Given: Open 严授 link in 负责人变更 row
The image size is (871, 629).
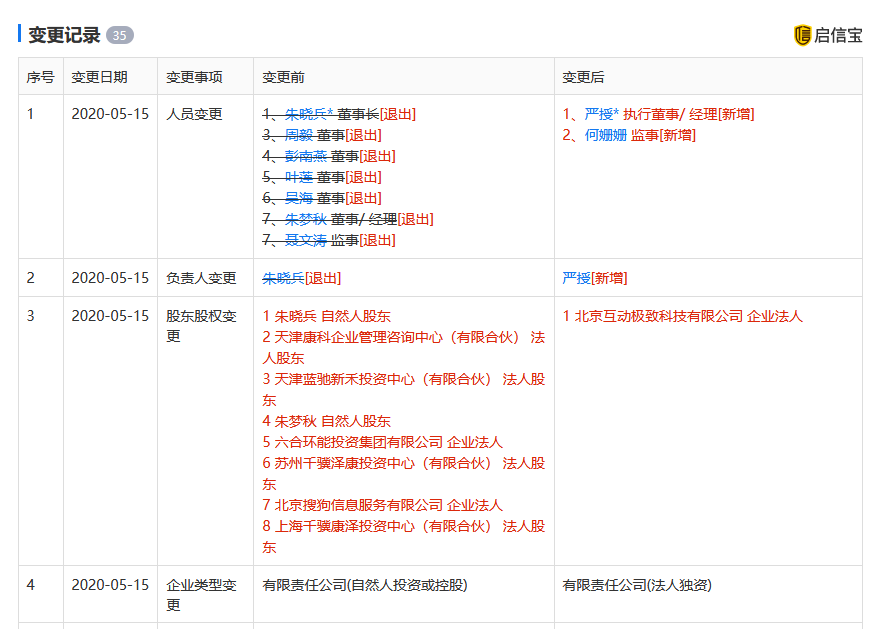Looking at the screenshot, I should [576, 278].
